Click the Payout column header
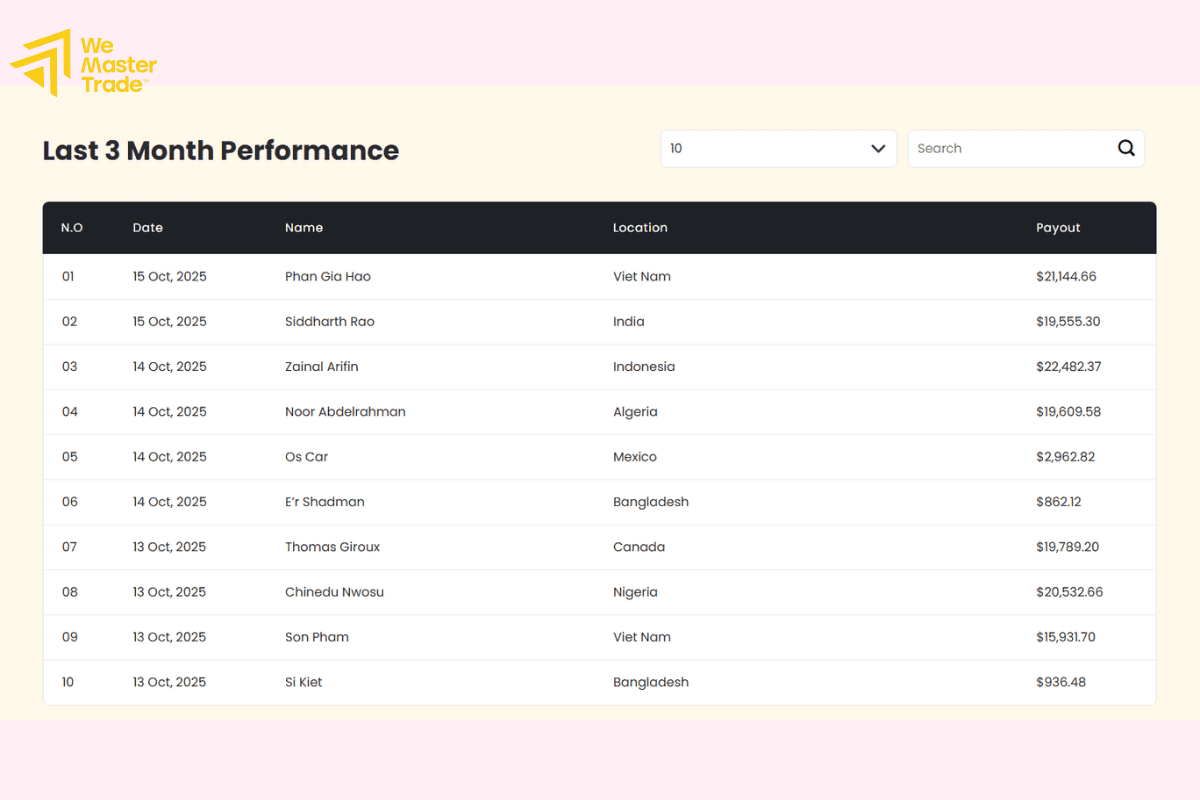 click(1058, 228)
